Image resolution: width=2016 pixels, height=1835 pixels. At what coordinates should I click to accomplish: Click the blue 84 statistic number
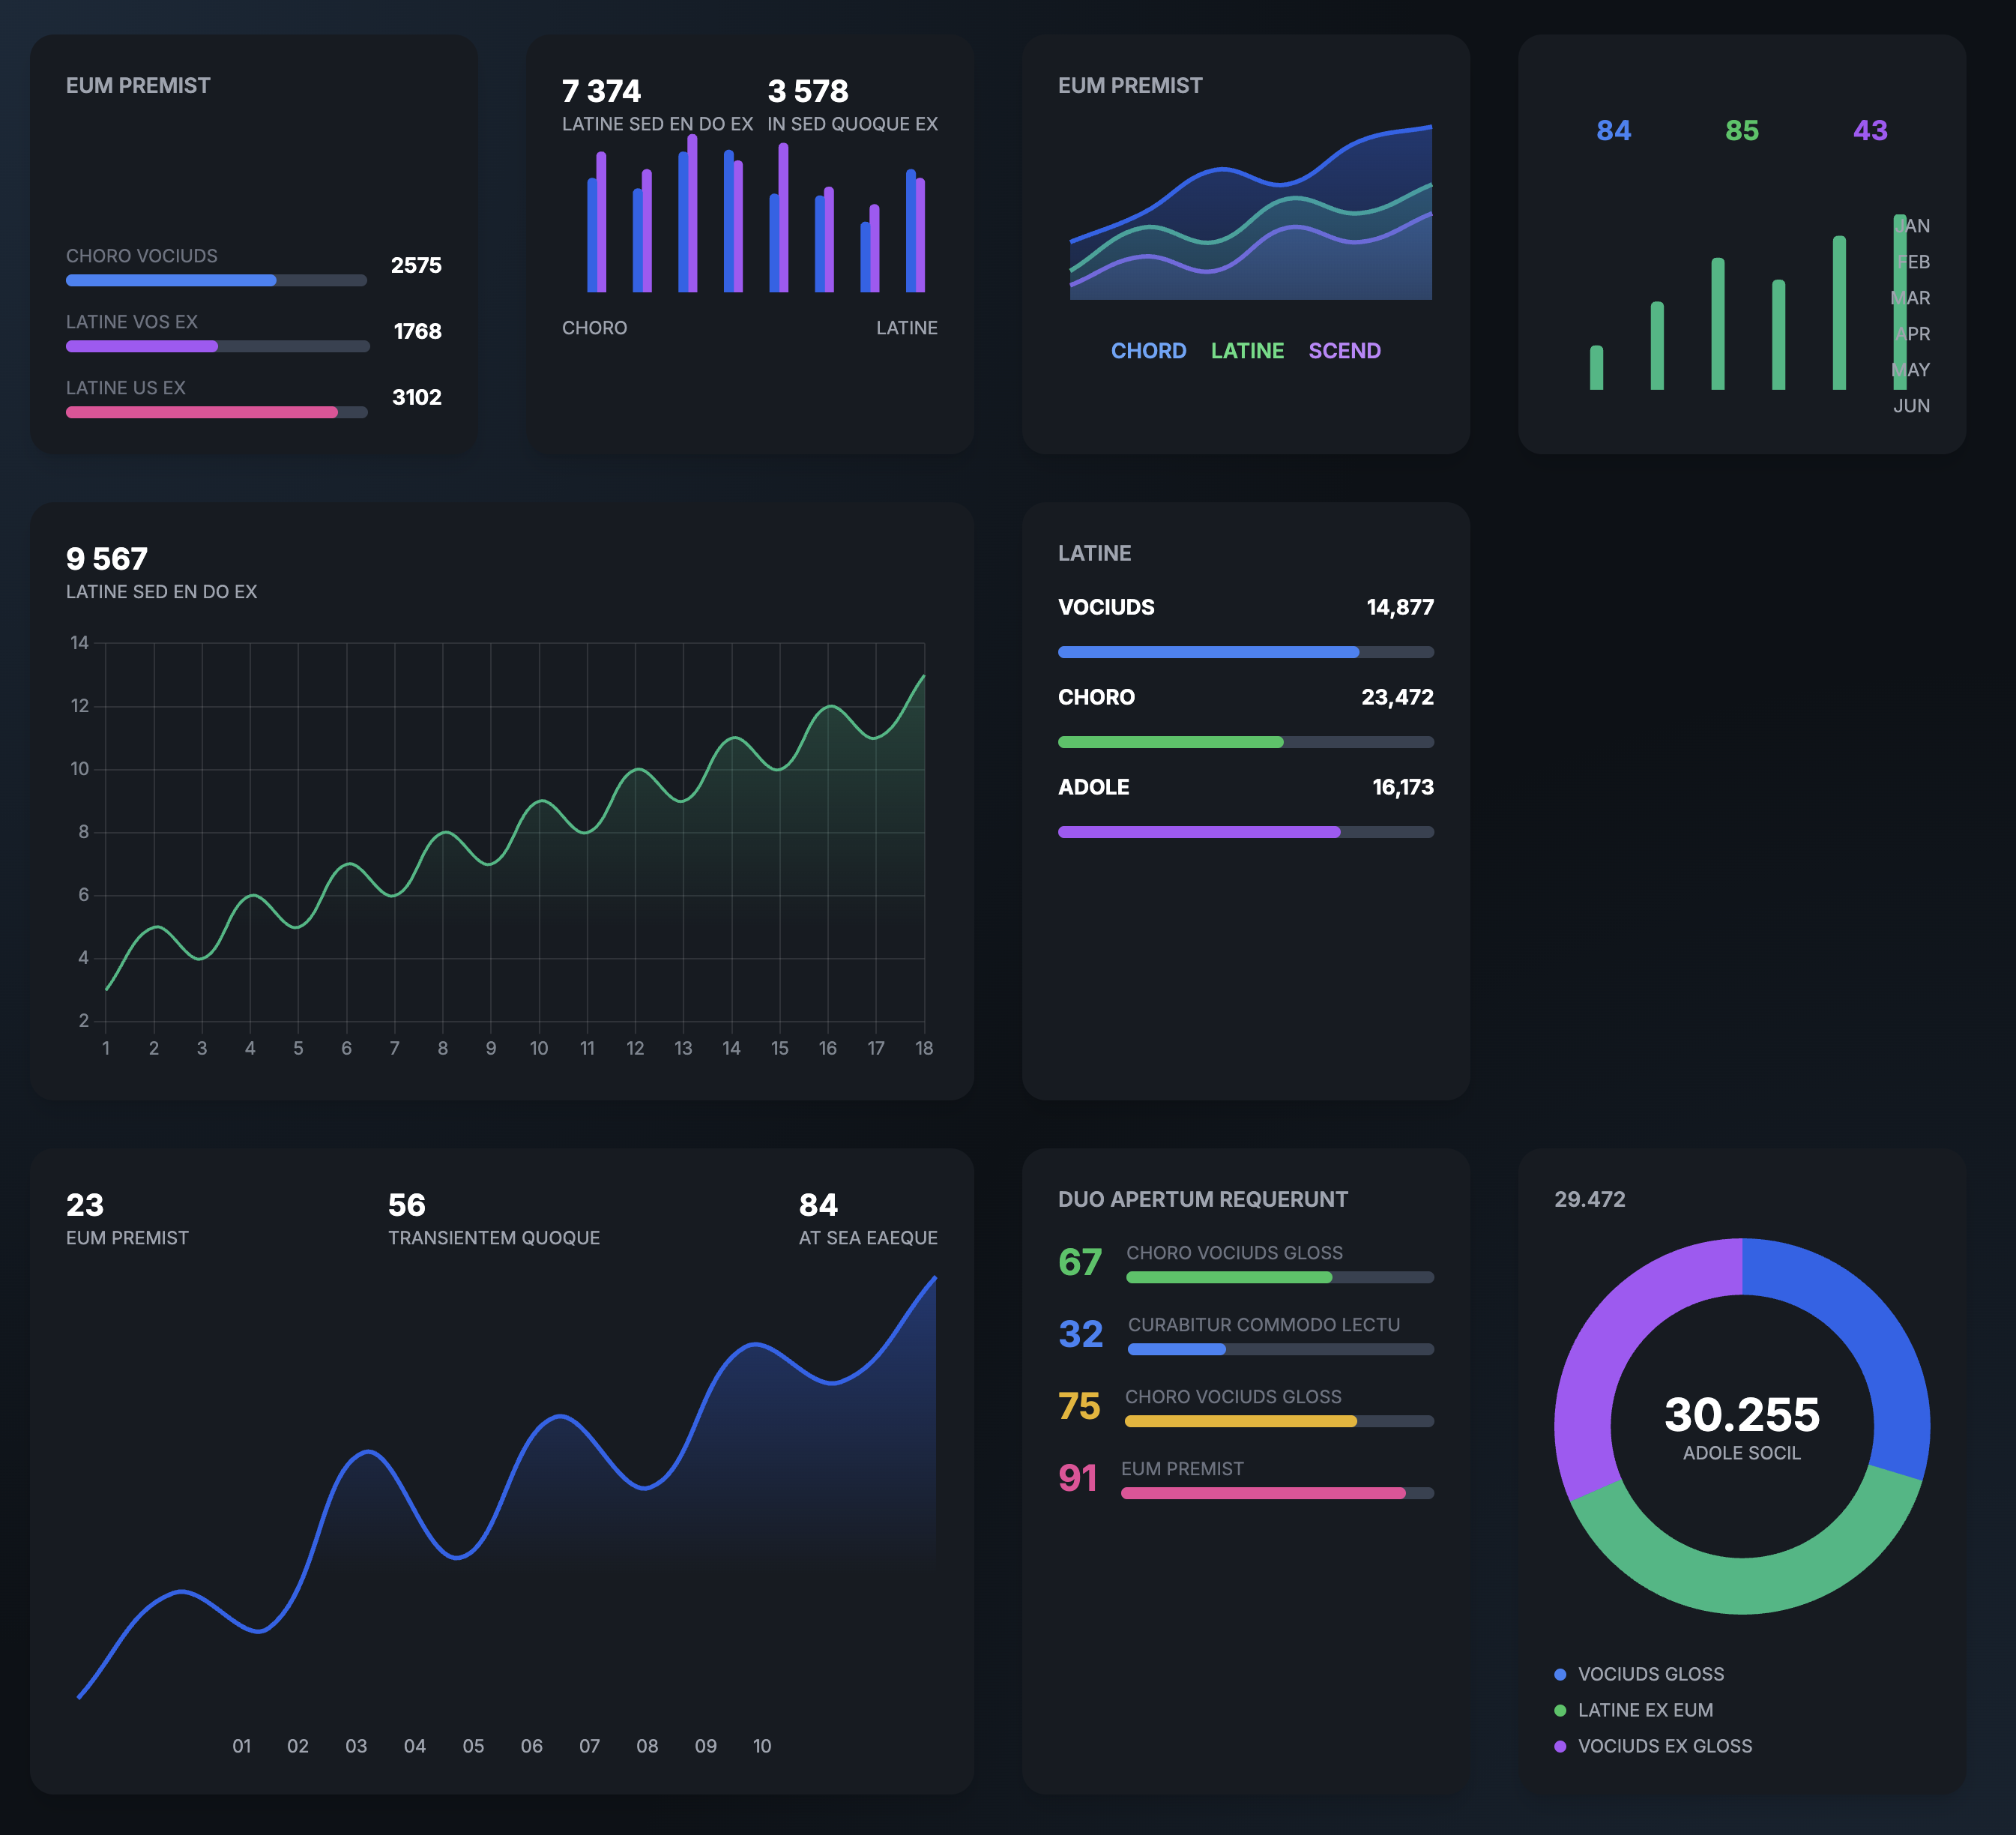(x=1613, y=131)
